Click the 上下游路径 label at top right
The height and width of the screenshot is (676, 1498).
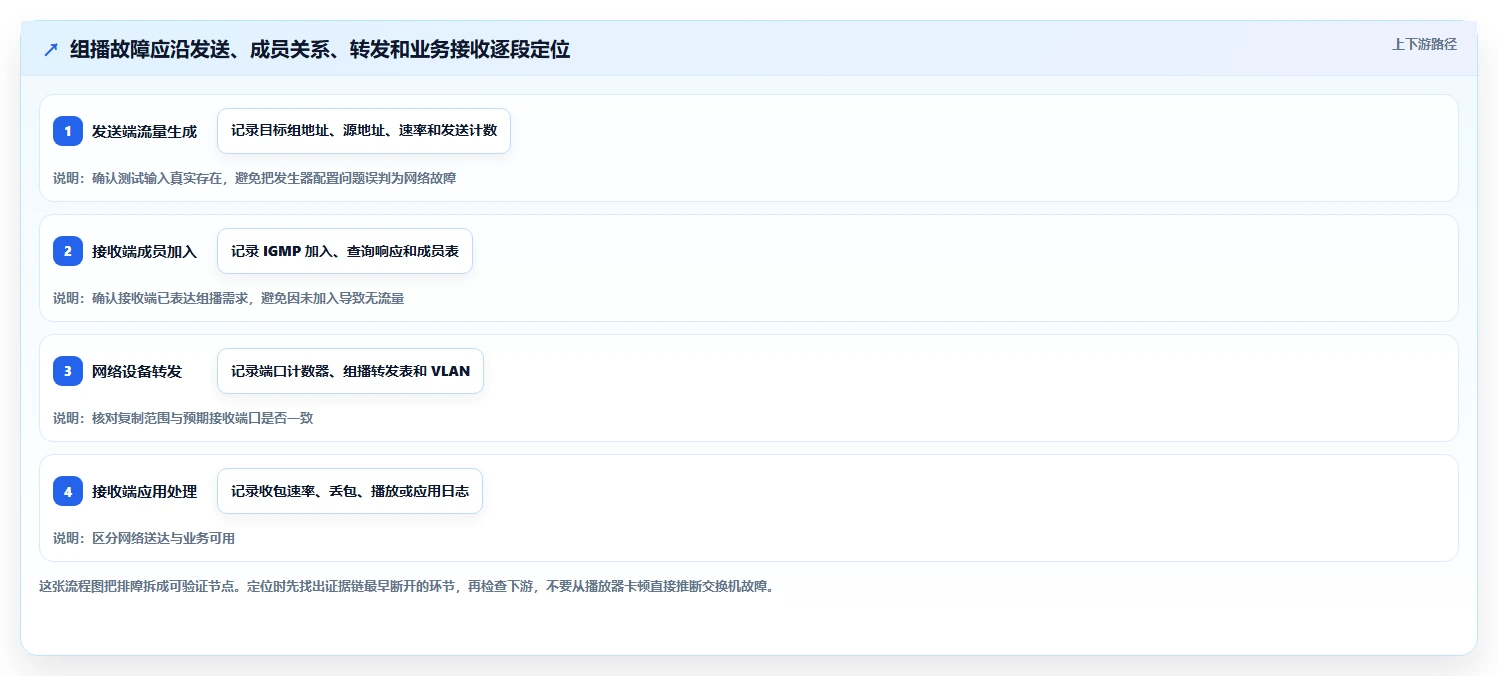[1424, 44]
